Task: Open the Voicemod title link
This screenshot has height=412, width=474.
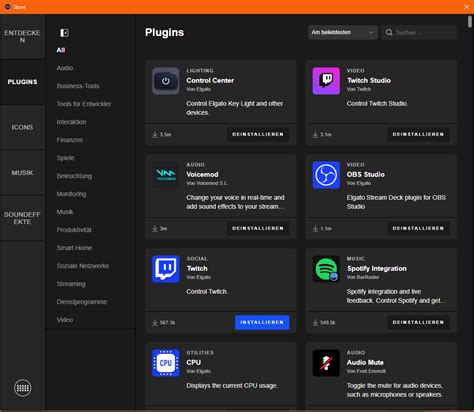Action: coord(202,174)
